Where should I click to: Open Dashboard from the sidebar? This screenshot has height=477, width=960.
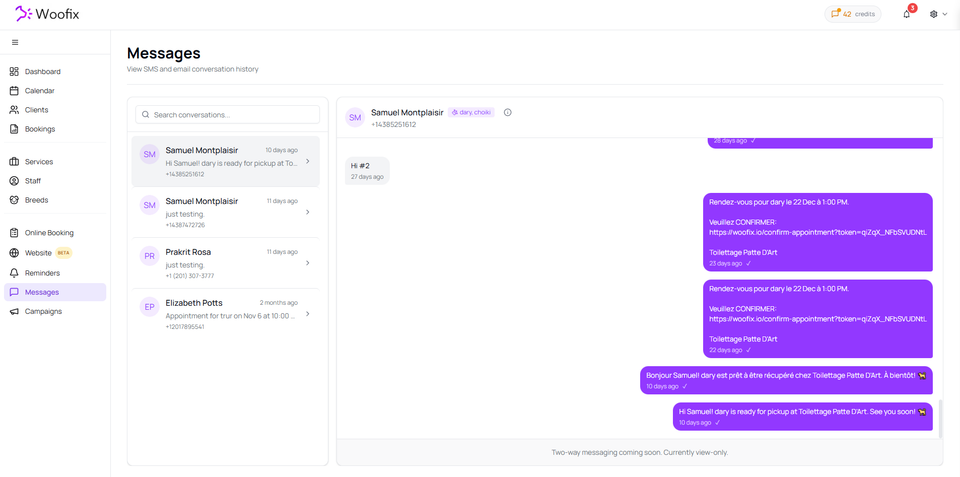click(42, 72)
